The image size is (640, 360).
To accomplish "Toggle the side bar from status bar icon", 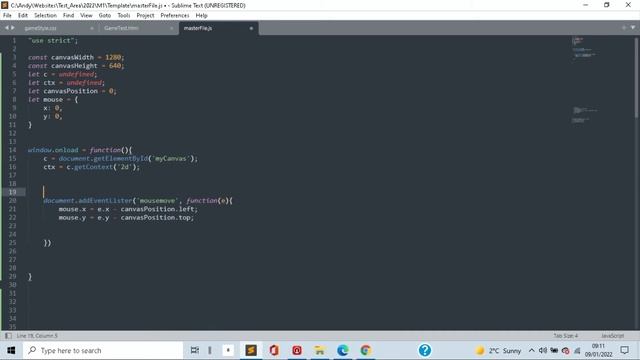I will point(8,336).
